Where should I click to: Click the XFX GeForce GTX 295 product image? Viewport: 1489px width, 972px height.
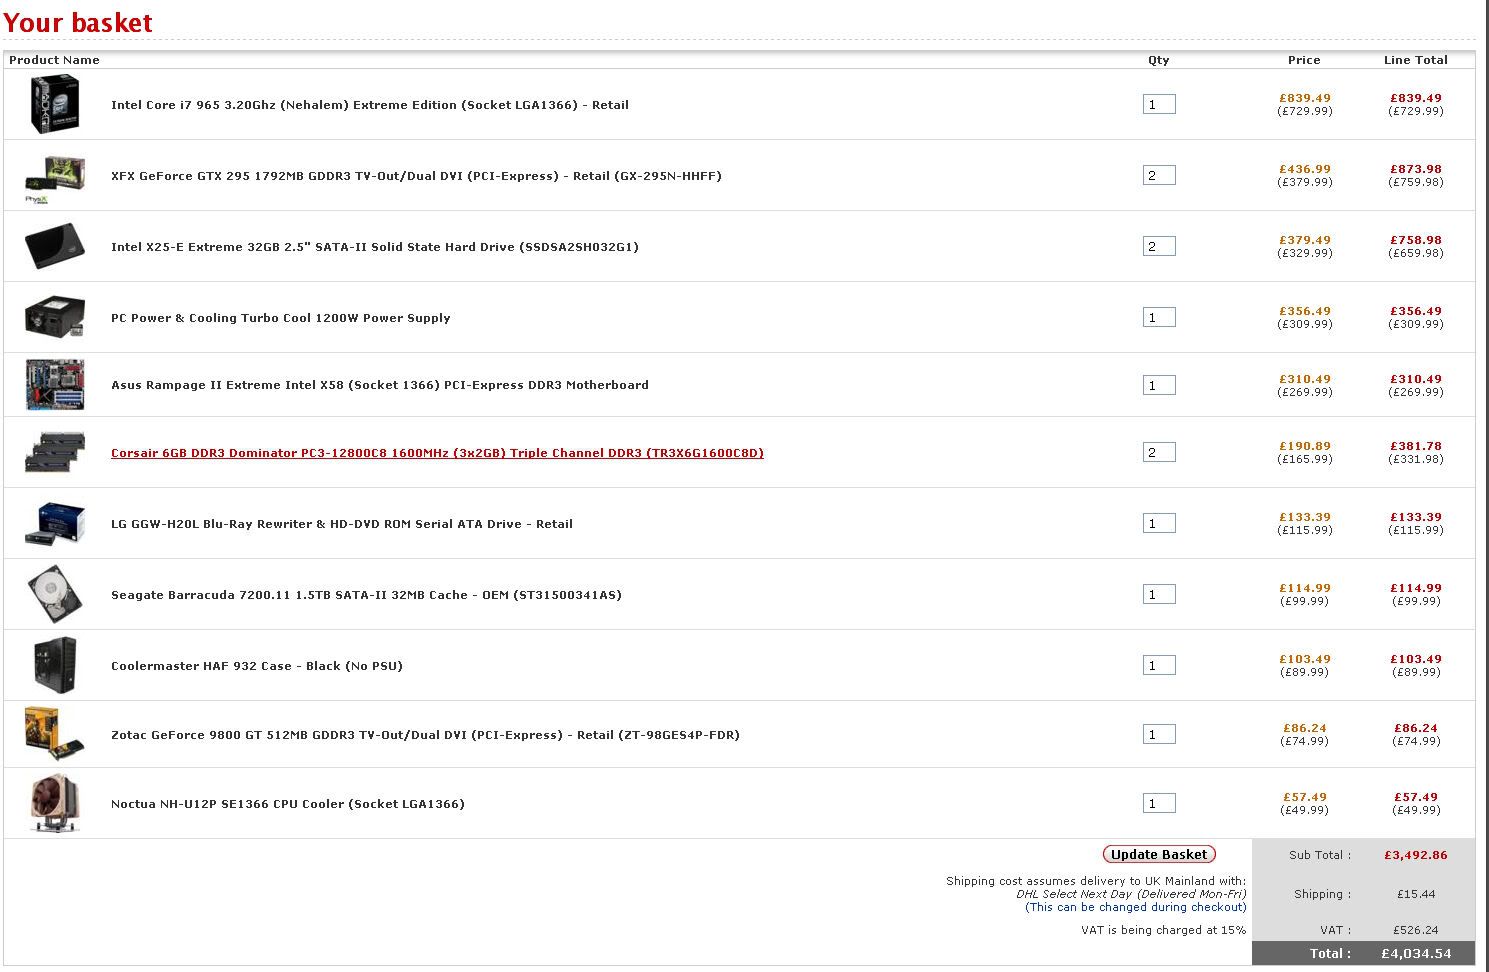pos(55,178)
